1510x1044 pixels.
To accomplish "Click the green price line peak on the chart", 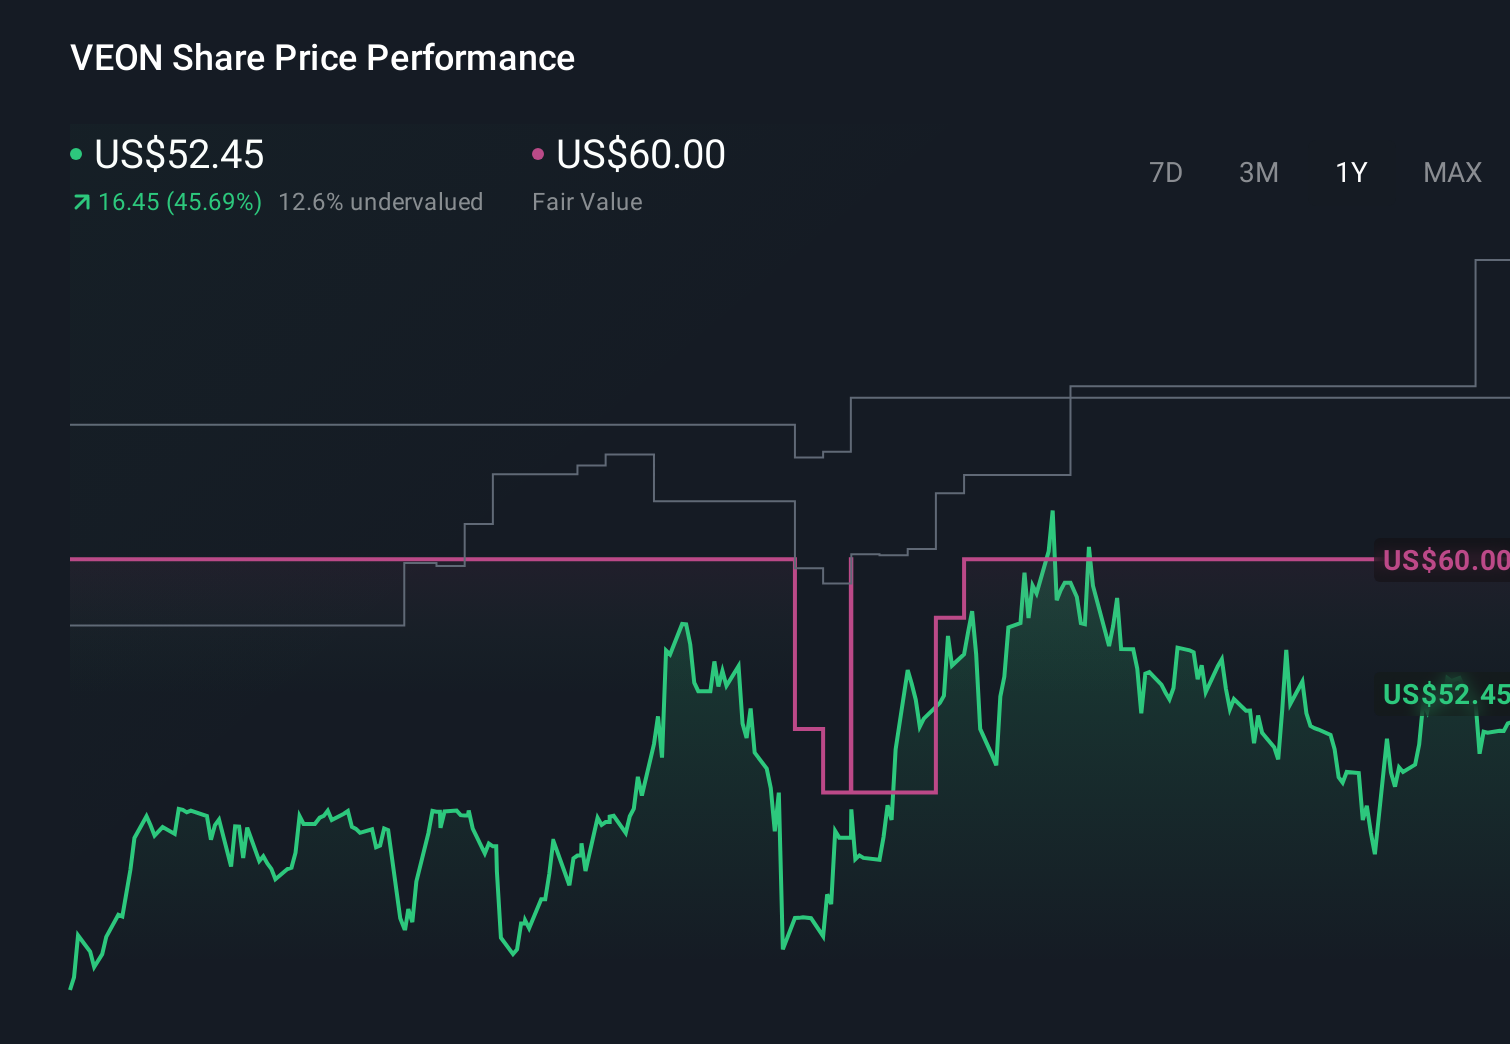I will click(1053, 513).
